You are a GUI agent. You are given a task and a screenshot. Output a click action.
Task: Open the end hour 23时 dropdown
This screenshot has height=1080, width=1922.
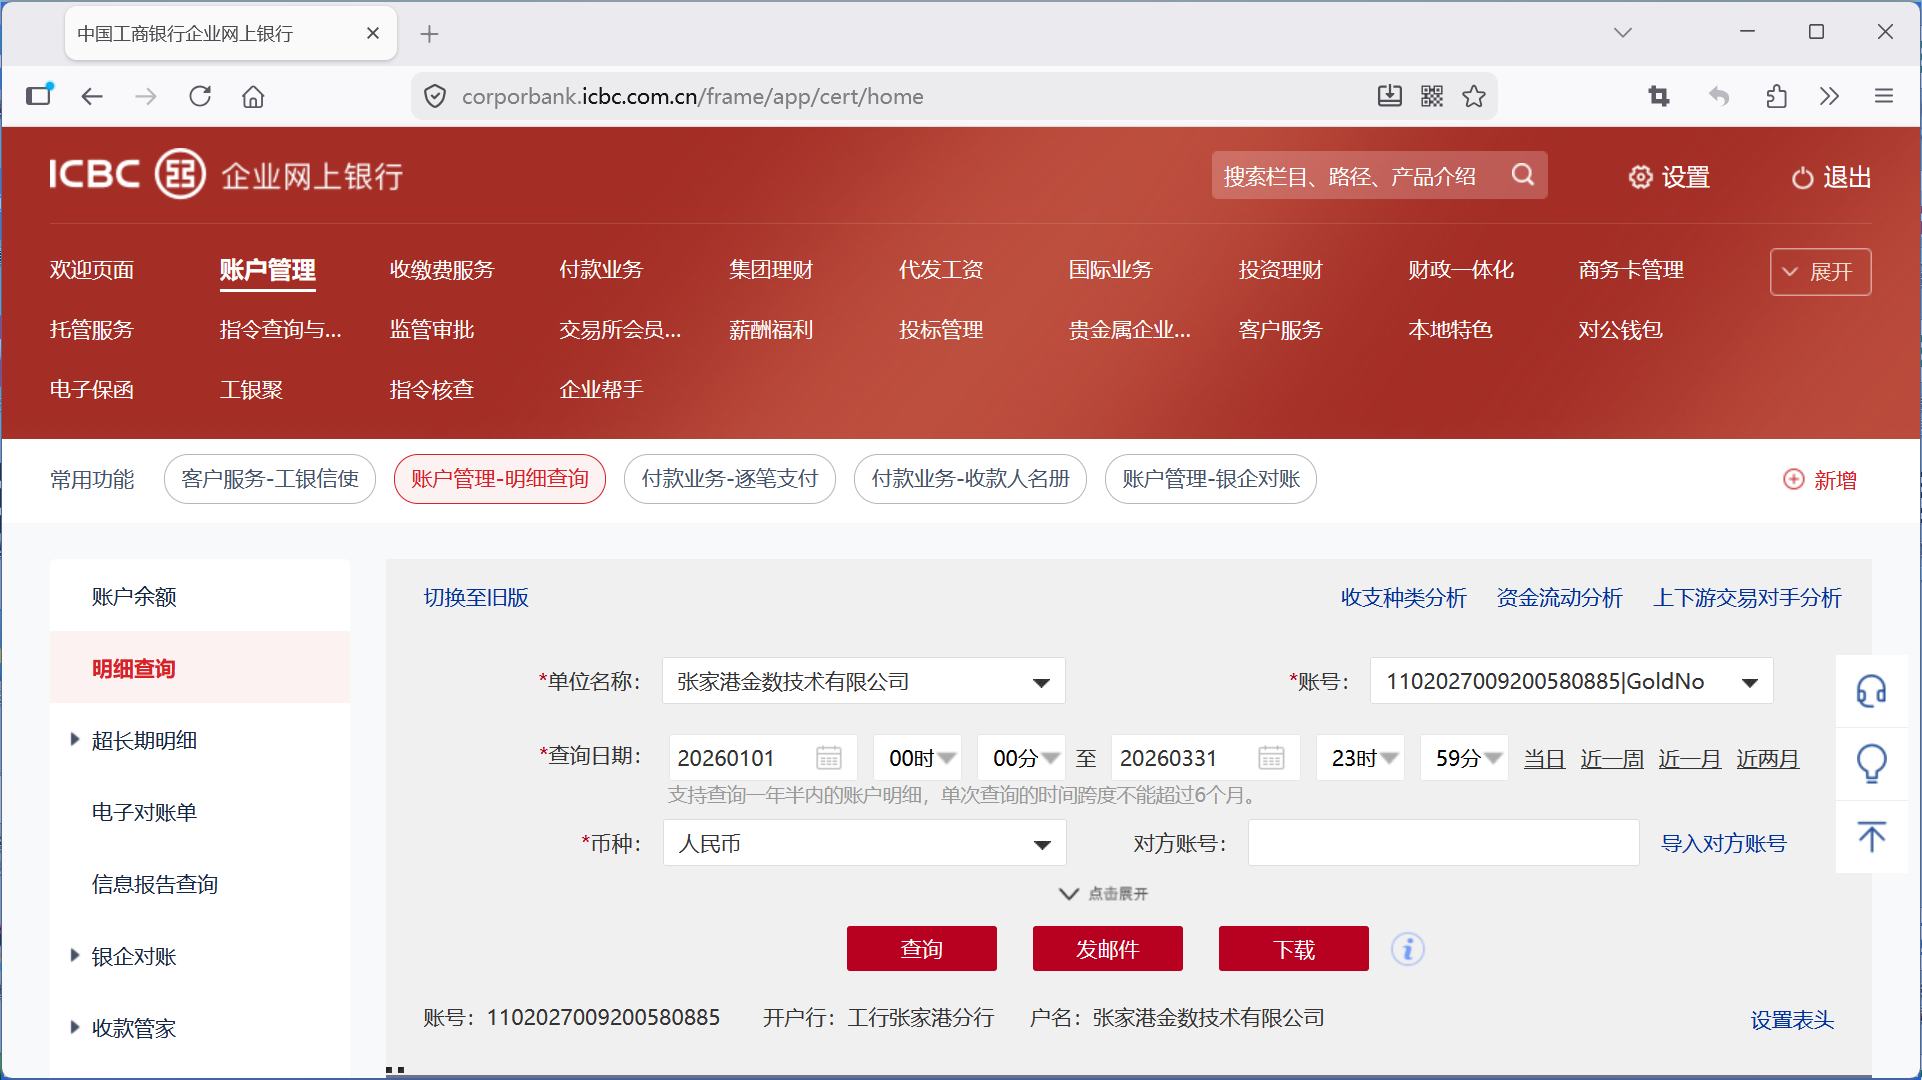(1360, 758)
